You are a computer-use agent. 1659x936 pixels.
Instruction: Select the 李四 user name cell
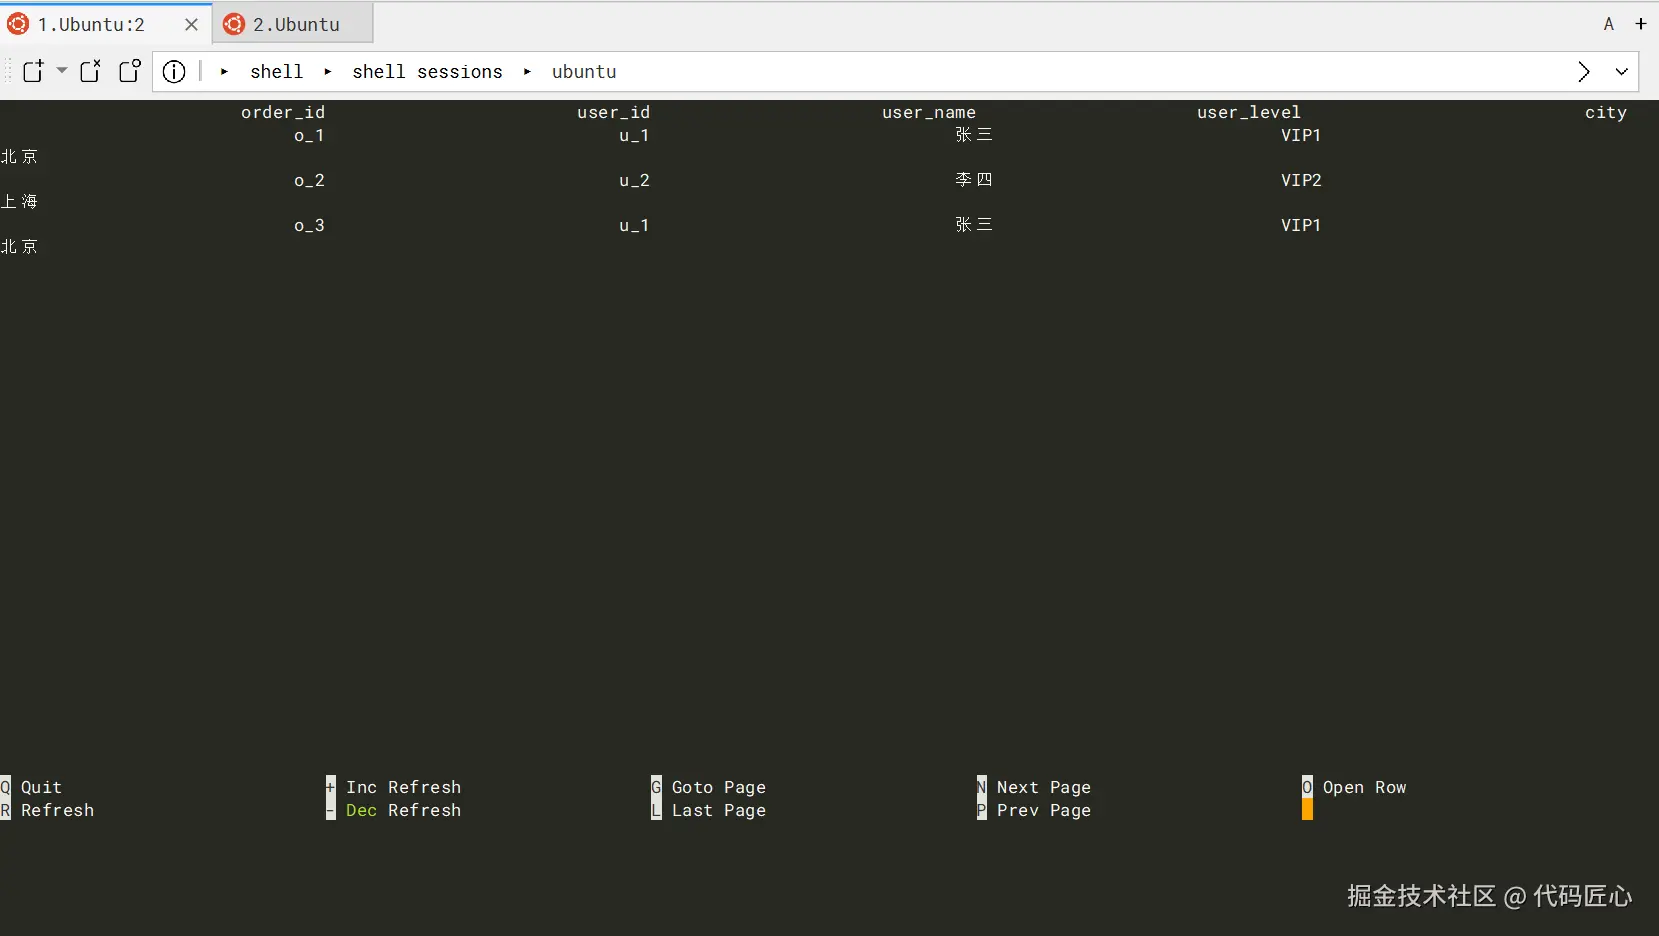tap(974, 180)
